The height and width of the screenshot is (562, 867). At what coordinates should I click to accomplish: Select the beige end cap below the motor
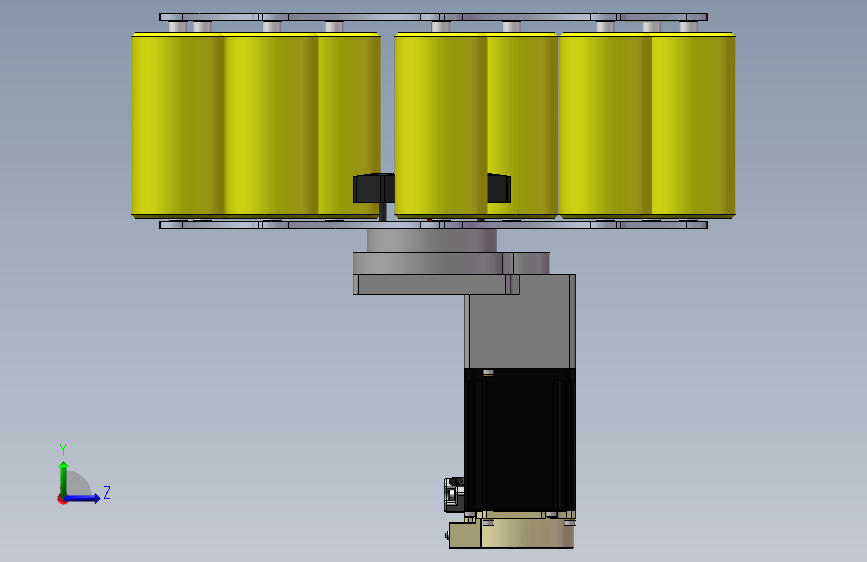511,533
